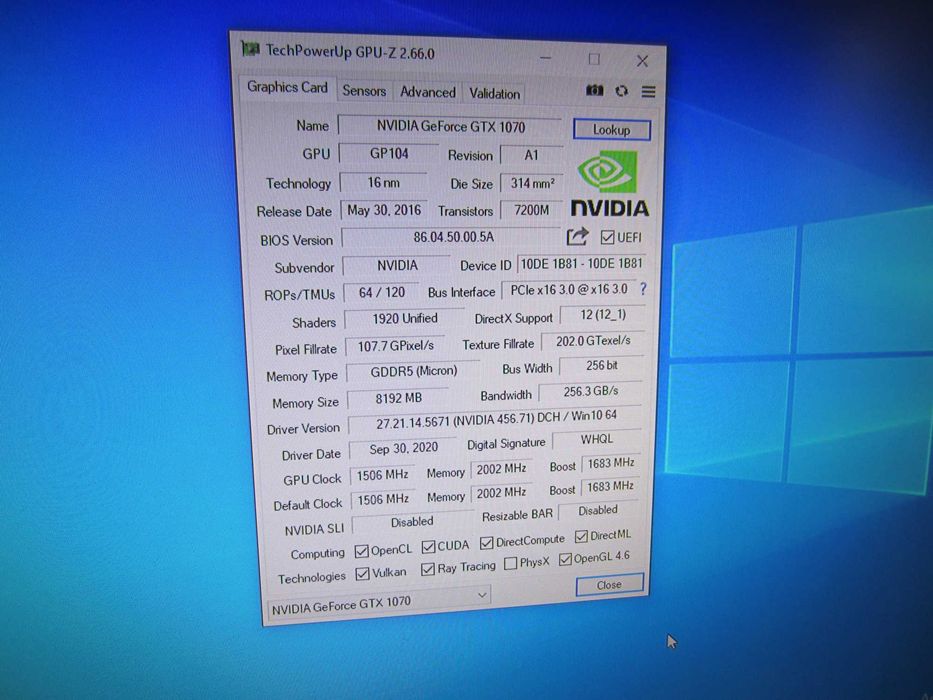The width and height of the screenshot is (933, 700).
Task: Click the Driver Date Sep 30, 2020
Action: 403,448
